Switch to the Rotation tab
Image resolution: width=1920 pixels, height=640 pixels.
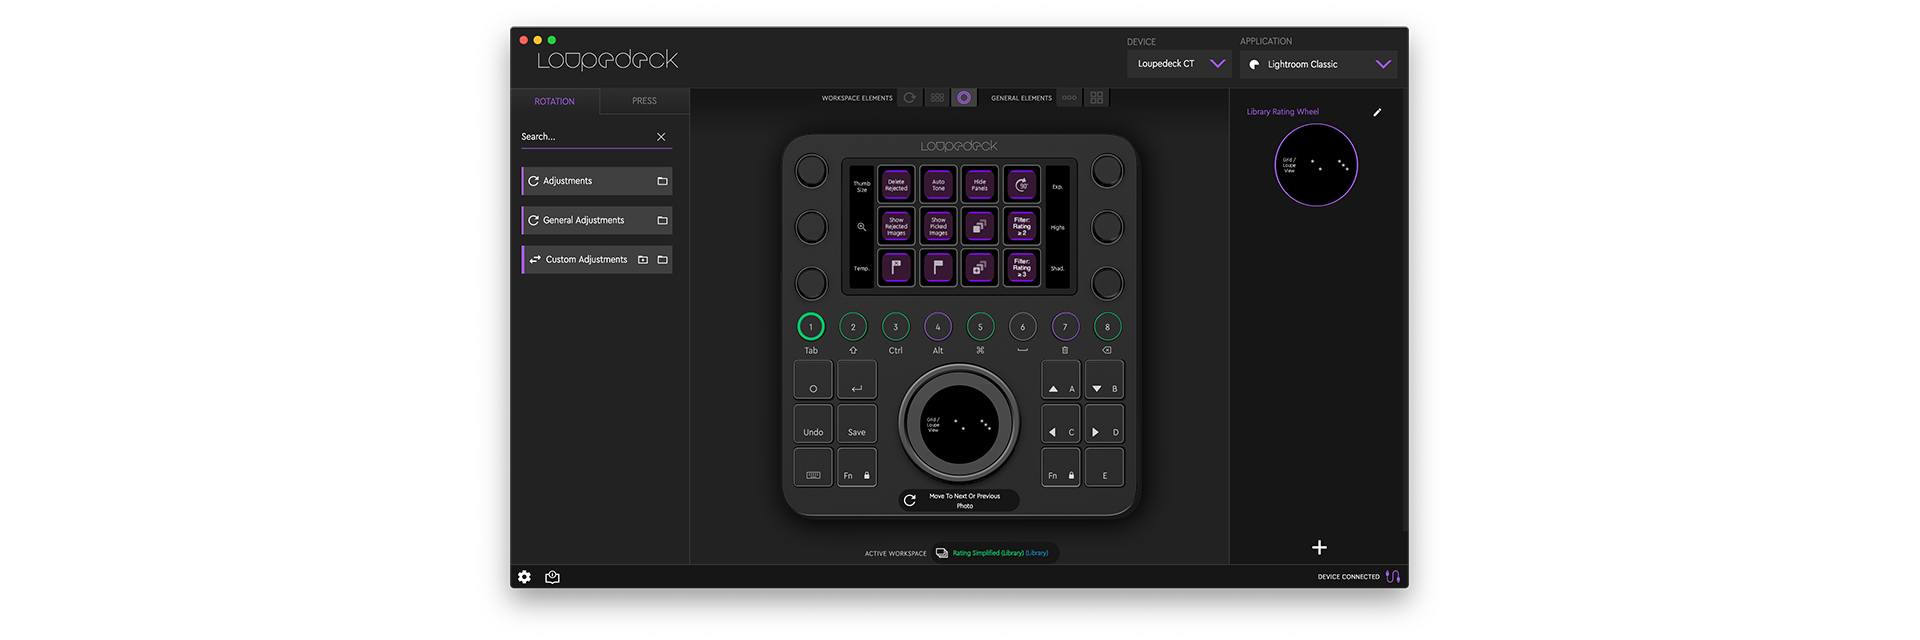pos(555,101)
